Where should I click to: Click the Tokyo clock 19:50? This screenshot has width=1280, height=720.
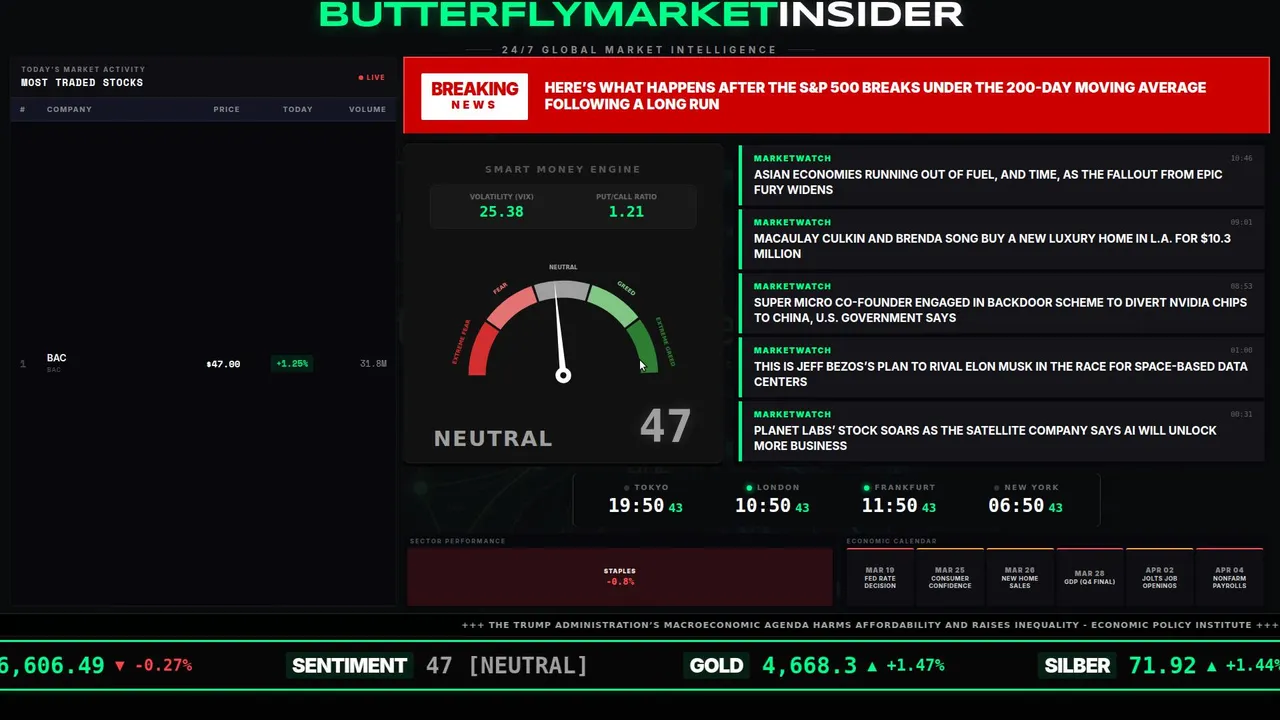pyautogui.click(x=636, y=506)
